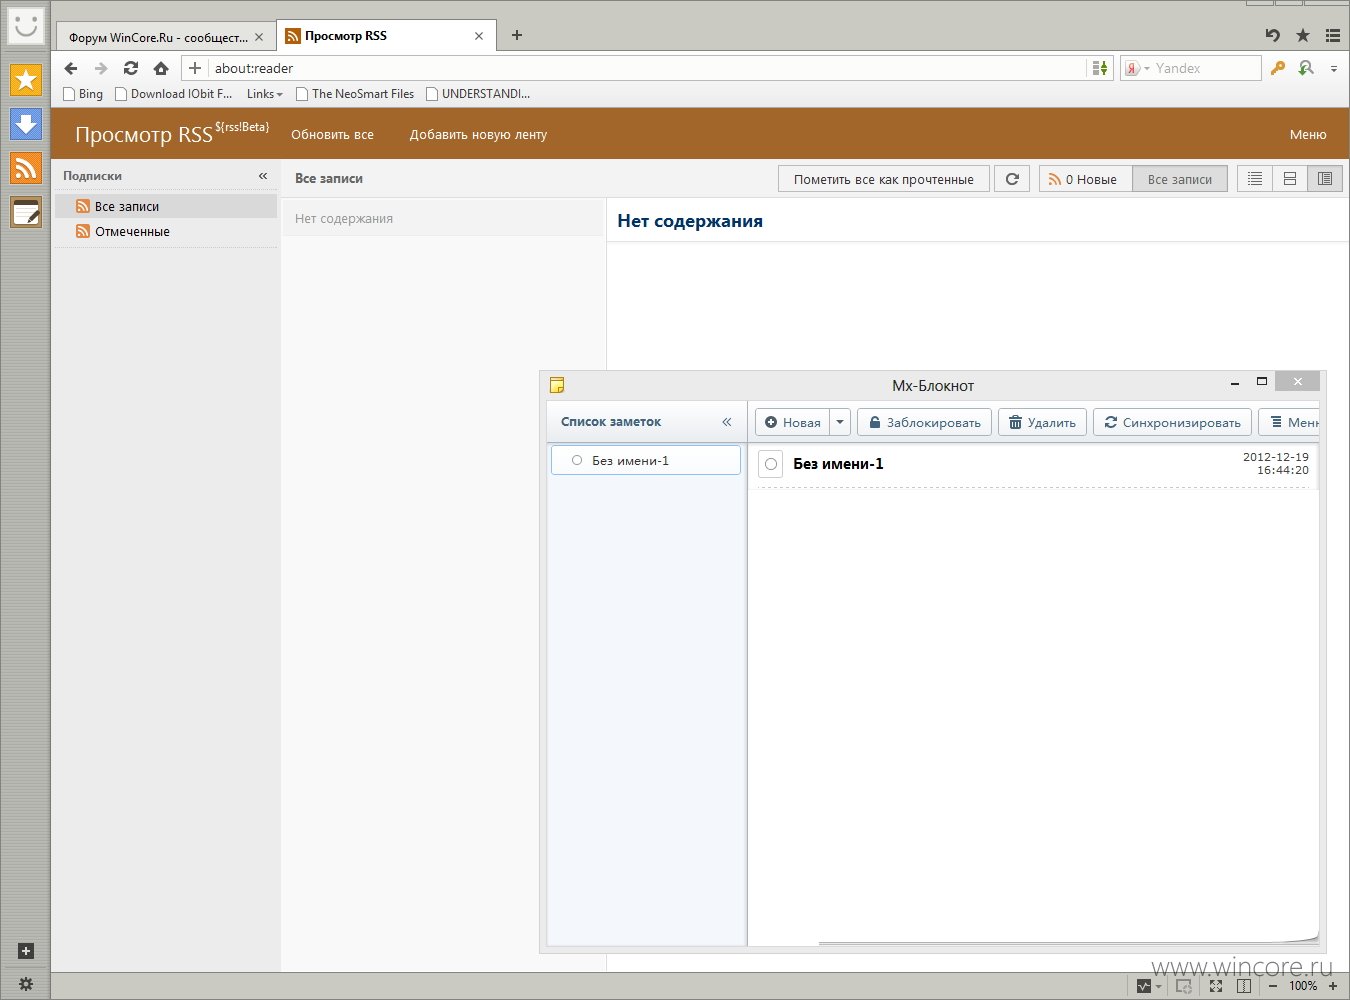Close the Форум WinCore.Ru tab
This screenshot has height=1000, width=1350.
coord(259,37)
